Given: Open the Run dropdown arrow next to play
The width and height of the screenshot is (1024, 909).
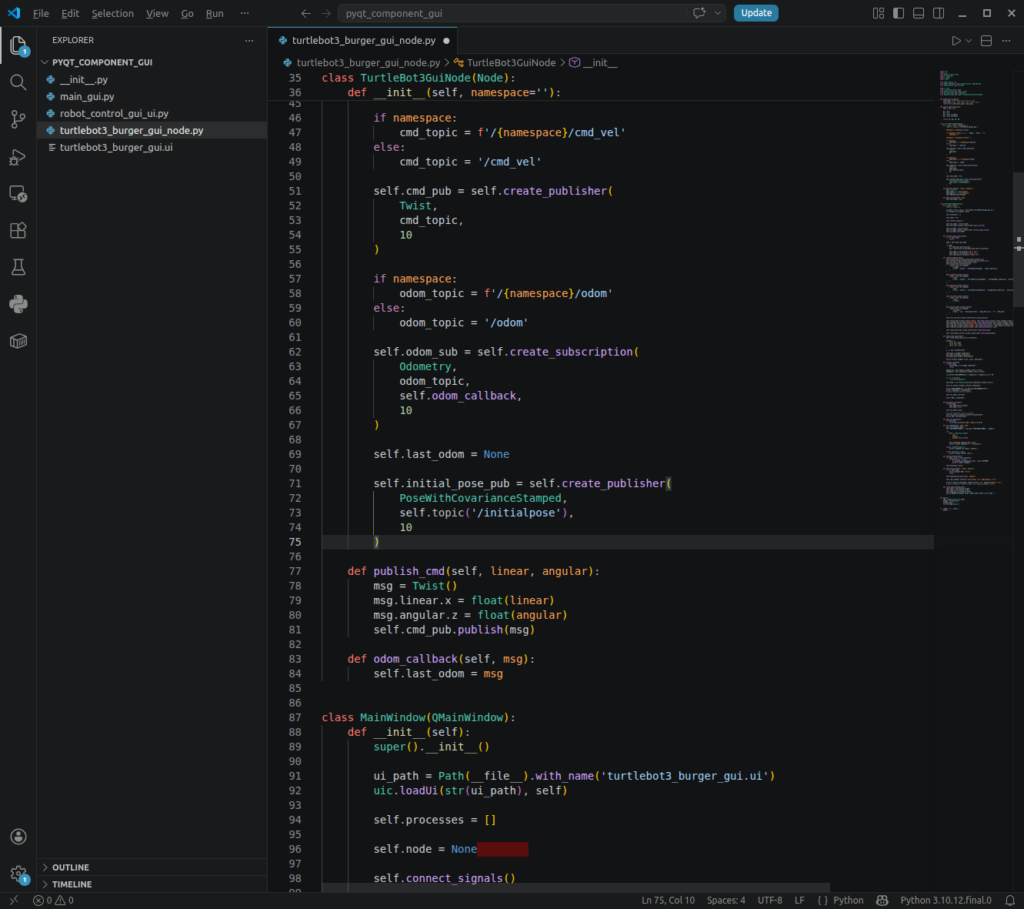Looking at the screenshot, I should [968, 40].
